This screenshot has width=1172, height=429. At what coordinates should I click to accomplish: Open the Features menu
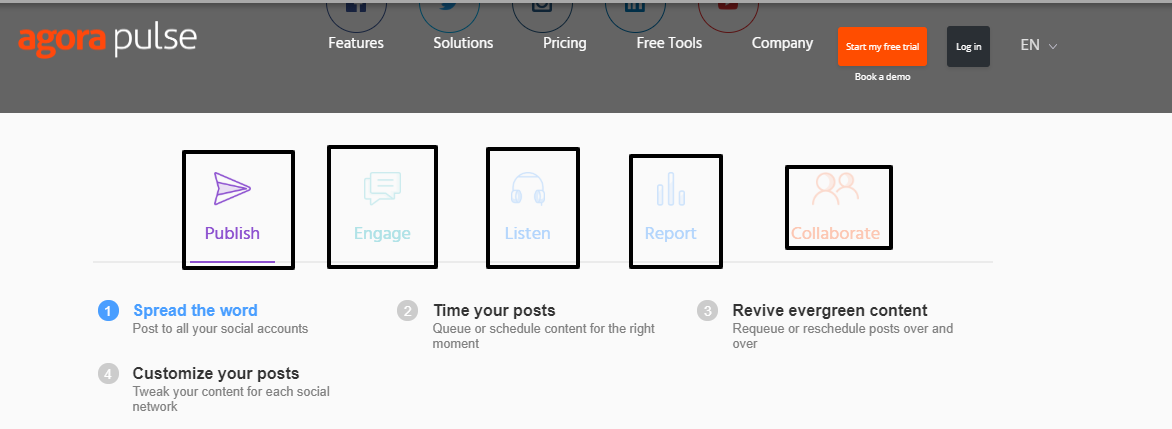pos(356,43)
